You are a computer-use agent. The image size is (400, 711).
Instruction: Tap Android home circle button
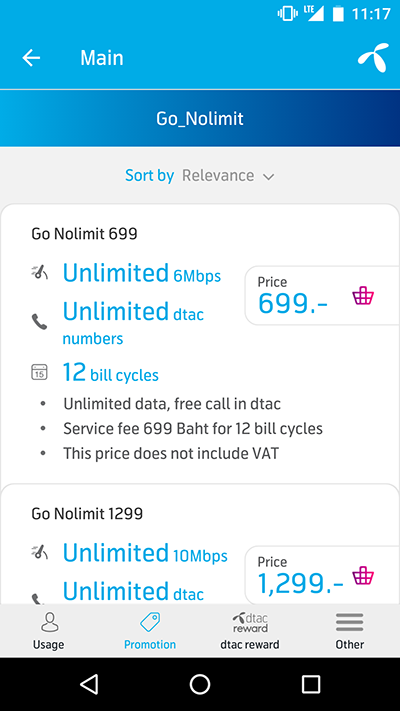click(x=200, y=684)
